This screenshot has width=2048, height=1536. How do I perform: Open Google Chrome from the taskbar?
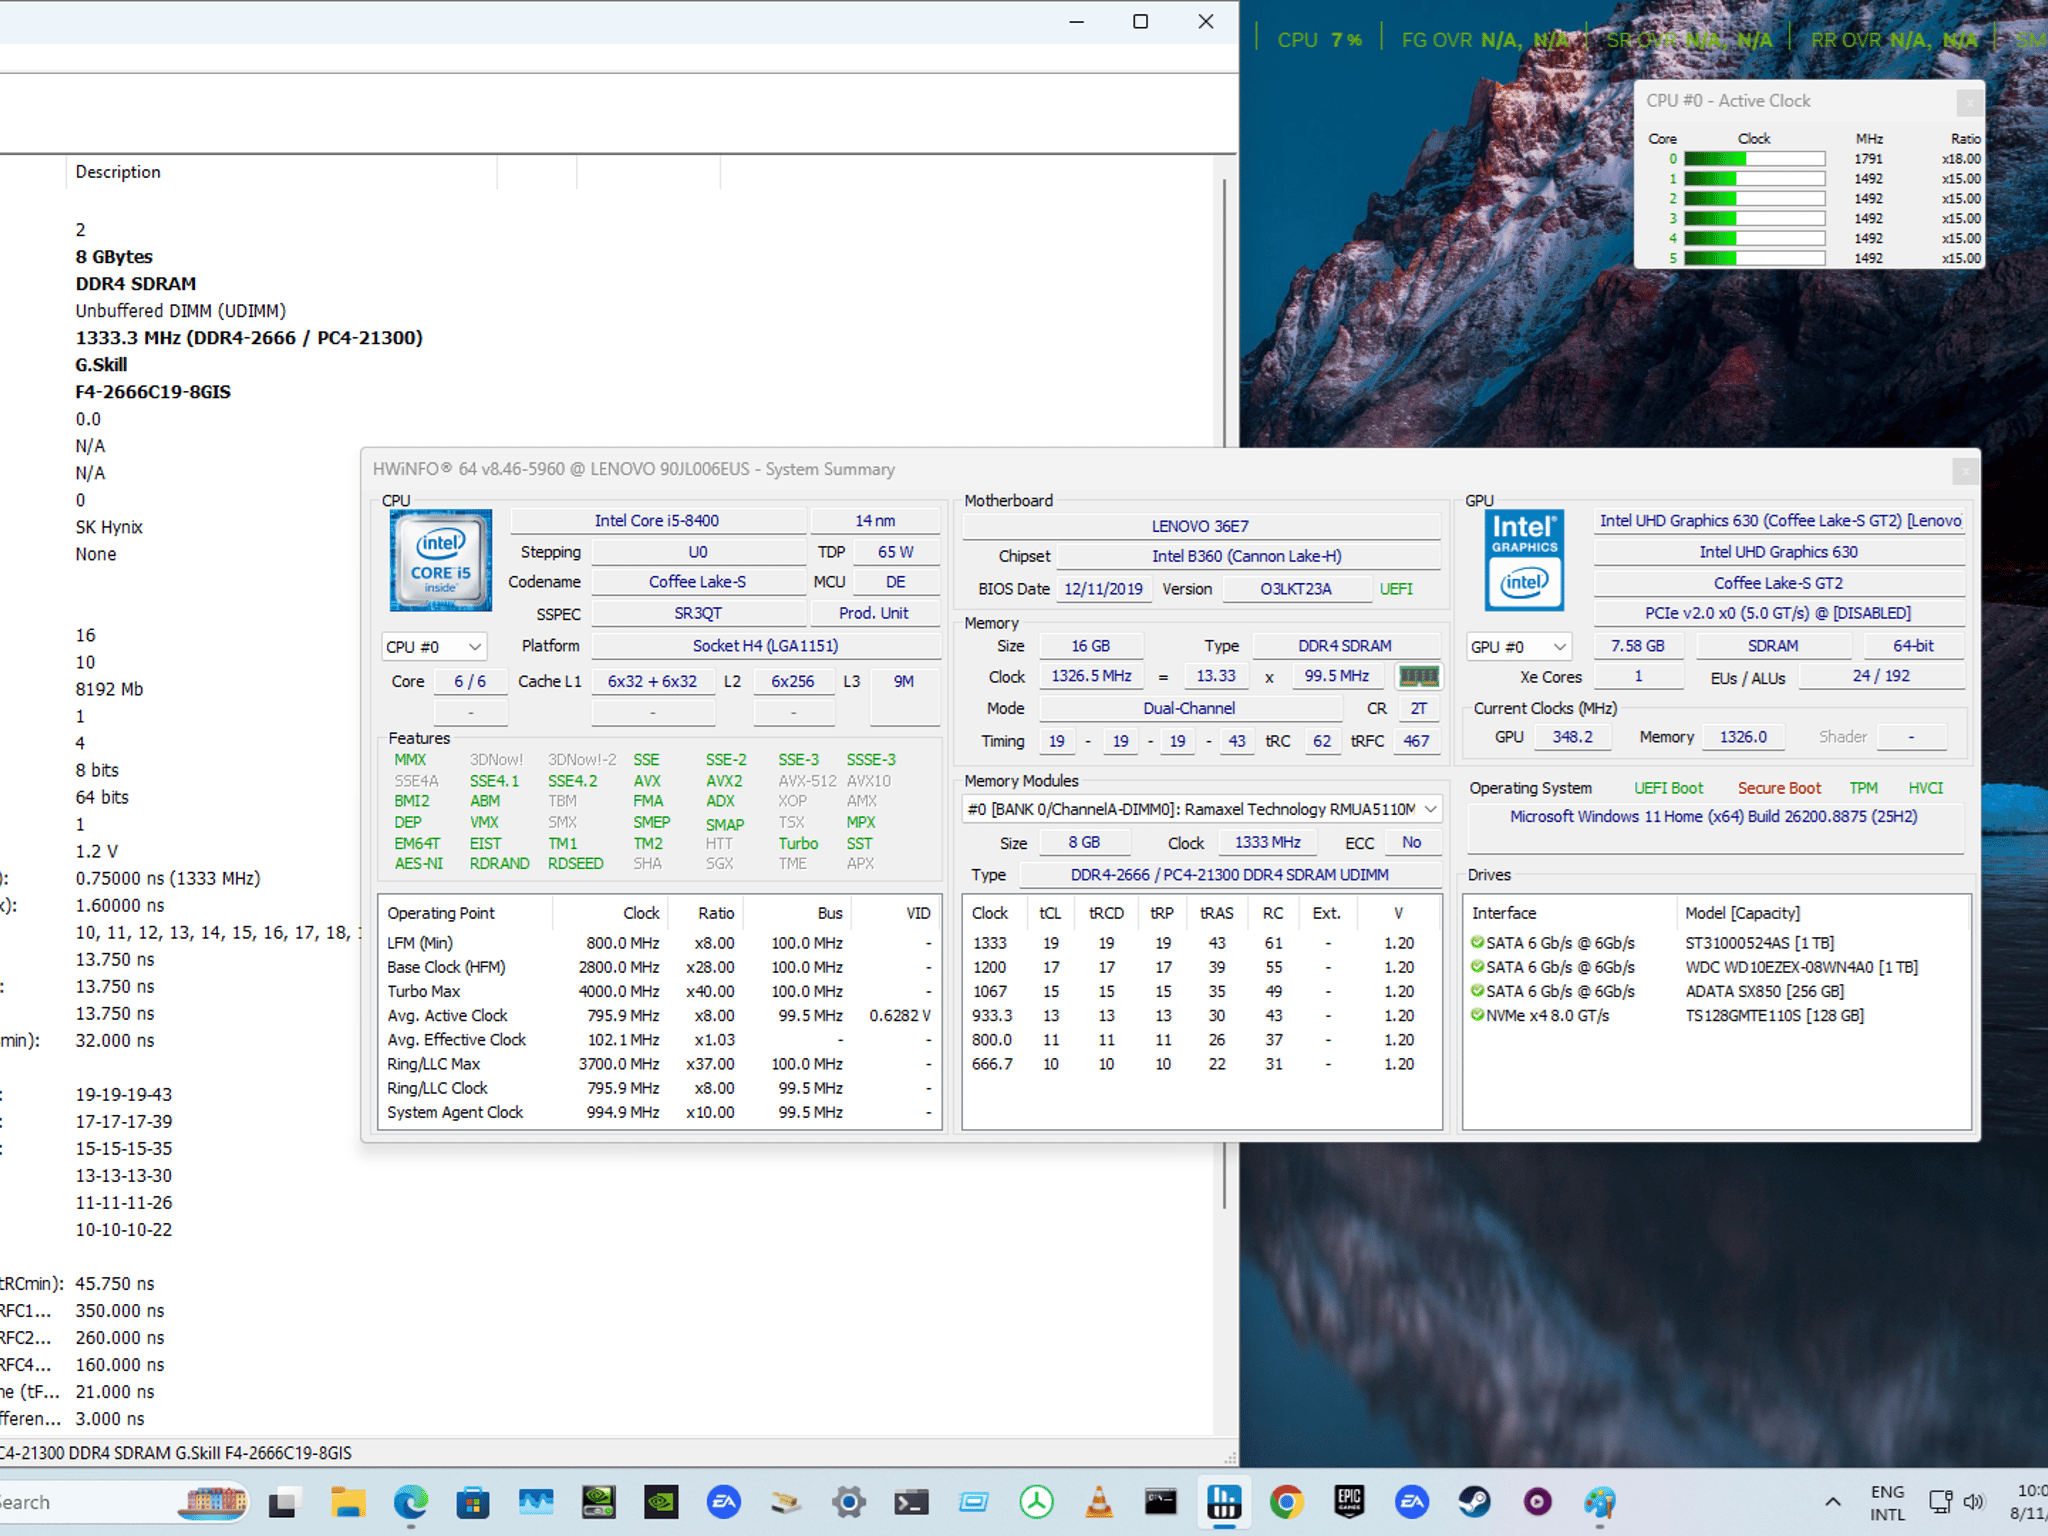[x=1287, y=1502]
